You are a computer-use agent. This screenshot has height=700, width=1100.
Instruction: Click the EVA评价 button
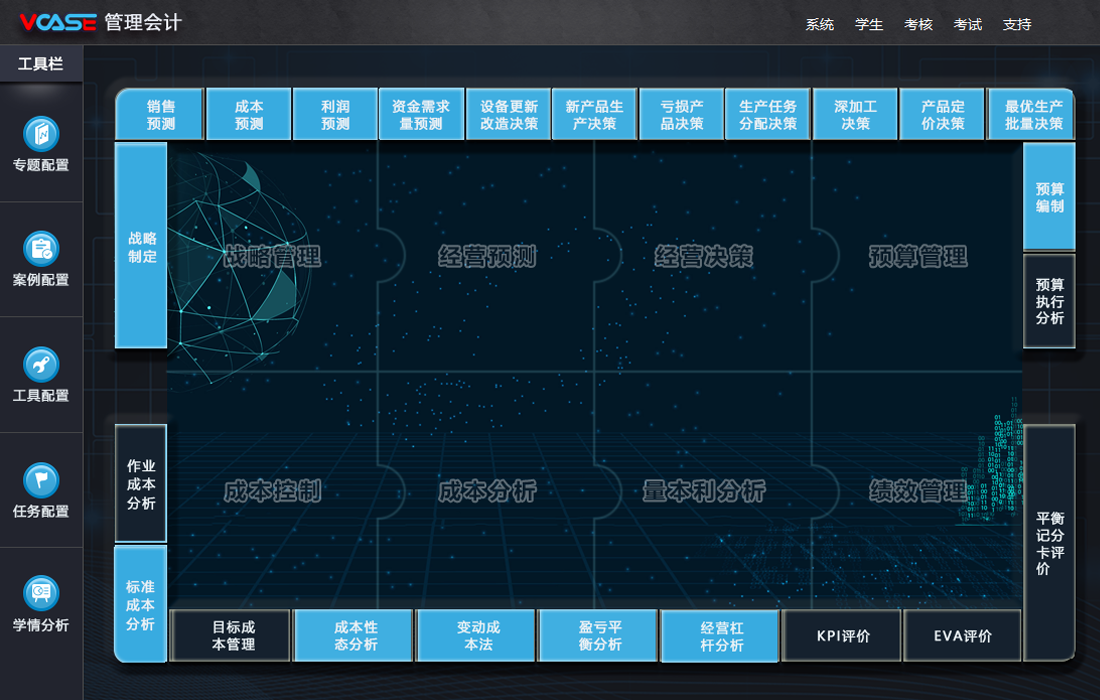tap(963, 636)
